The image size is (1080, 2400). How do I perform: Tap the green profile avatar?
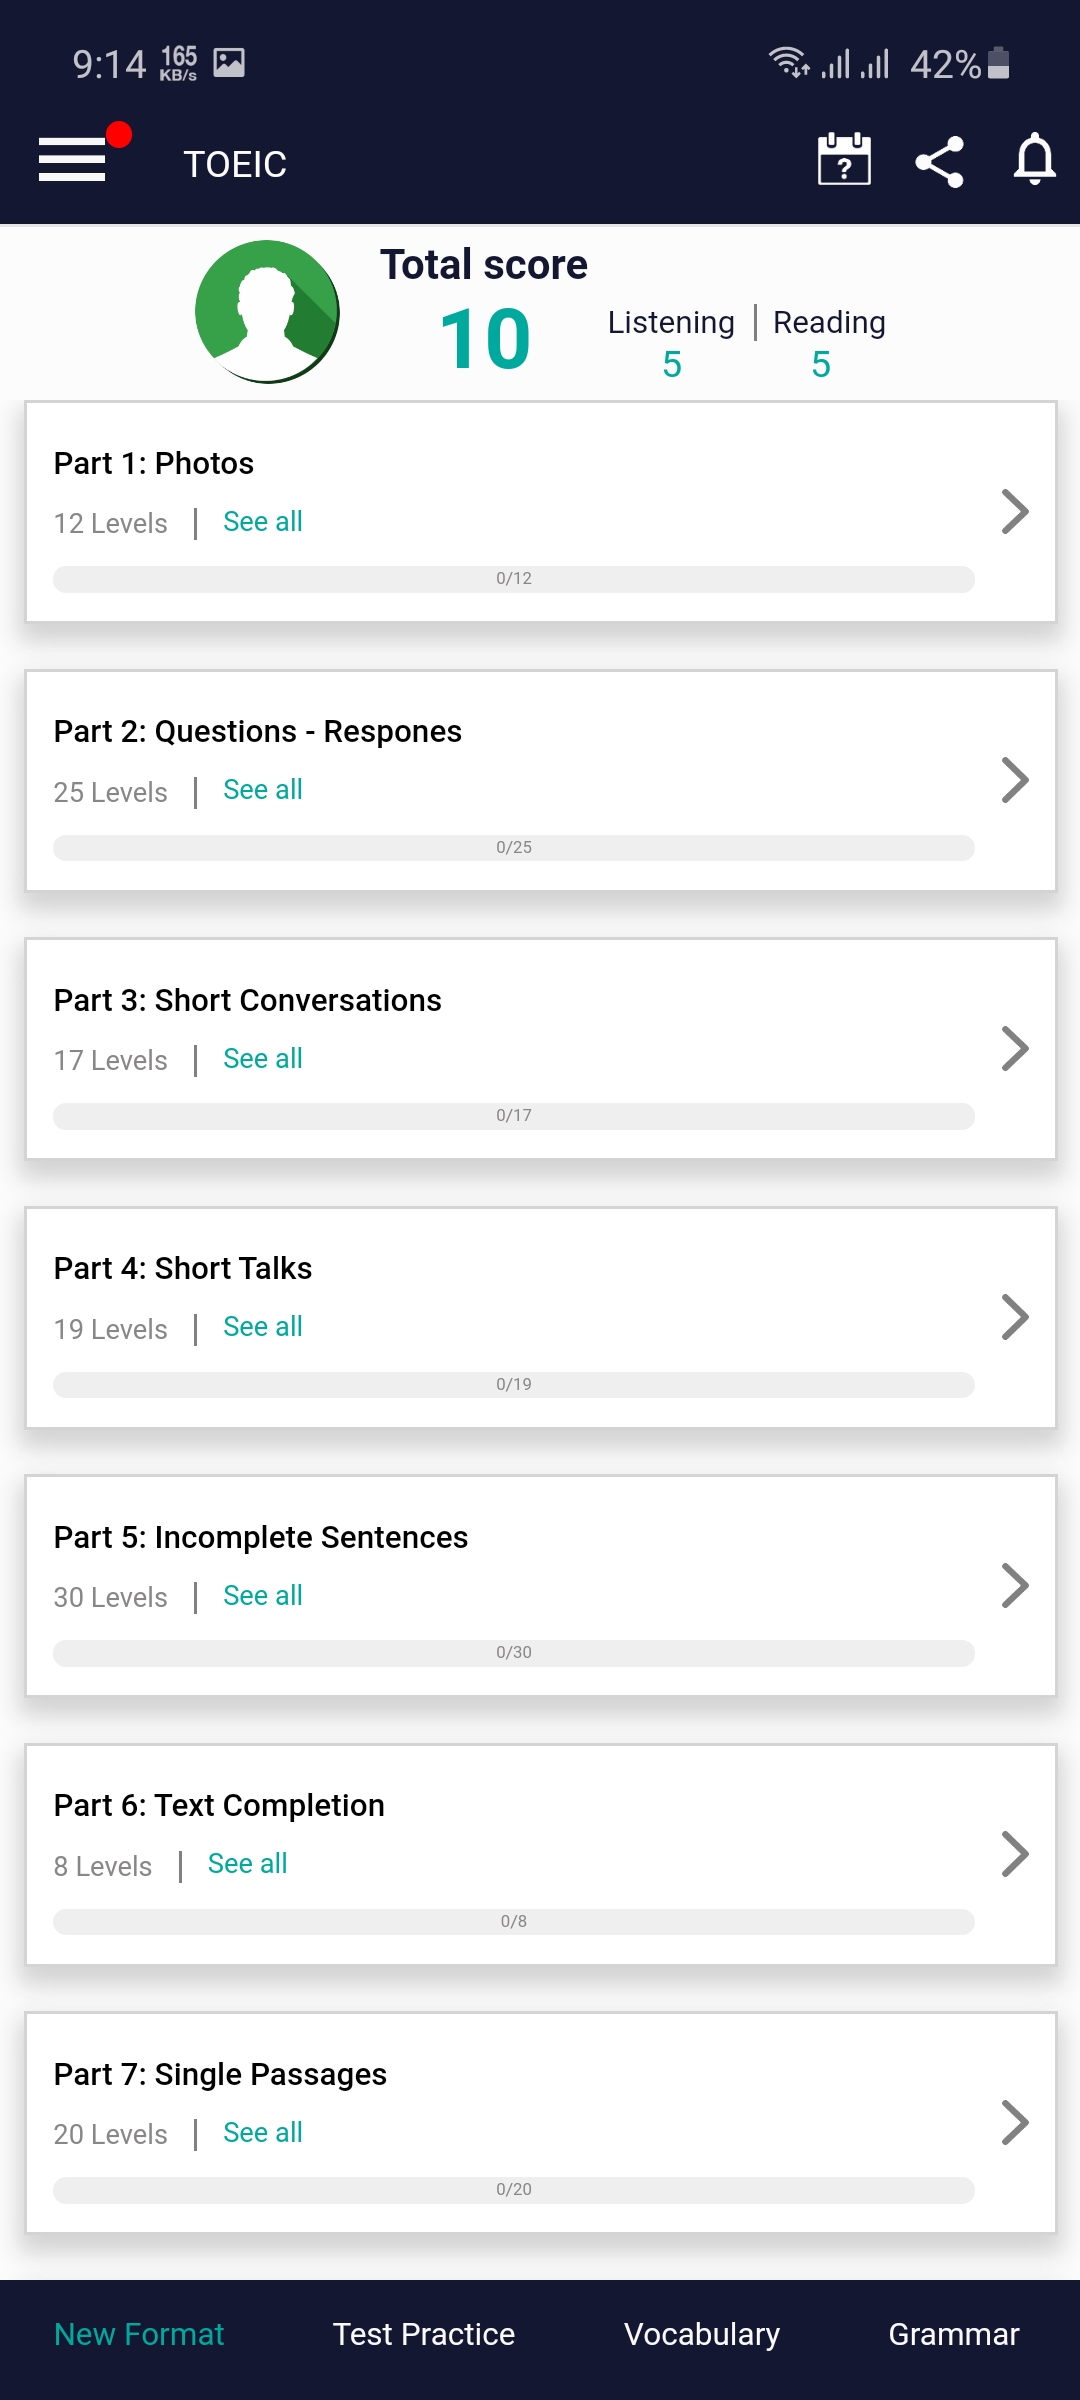[x=267, y=312]
